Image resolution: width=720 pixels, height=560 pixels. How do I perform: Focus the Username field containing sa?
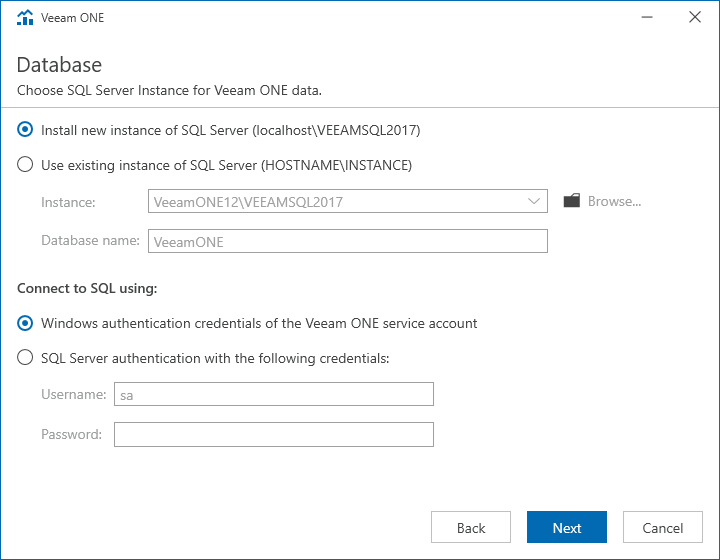(274, 394)
